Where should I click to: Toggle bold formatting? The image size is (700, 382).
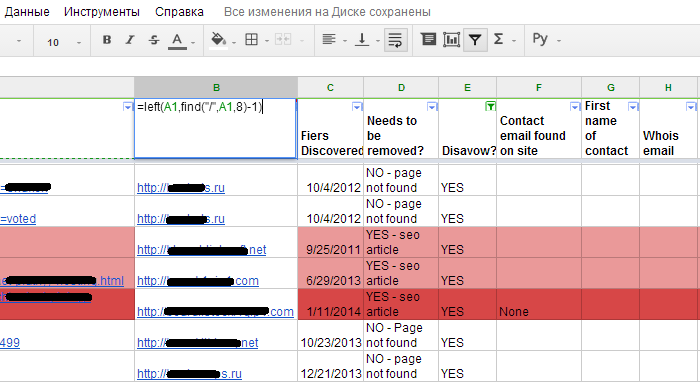[x=107, y=40]
